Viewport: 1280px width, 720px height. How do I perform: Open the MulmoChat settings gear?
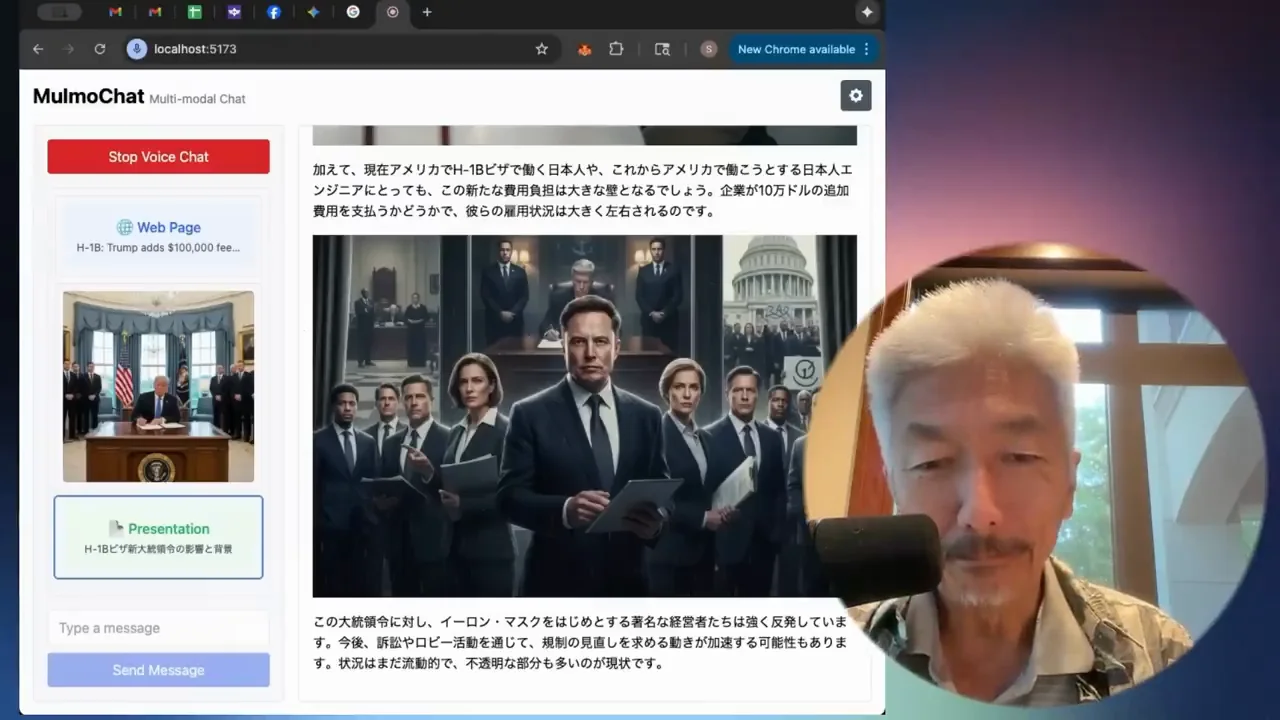pos(856,96)
